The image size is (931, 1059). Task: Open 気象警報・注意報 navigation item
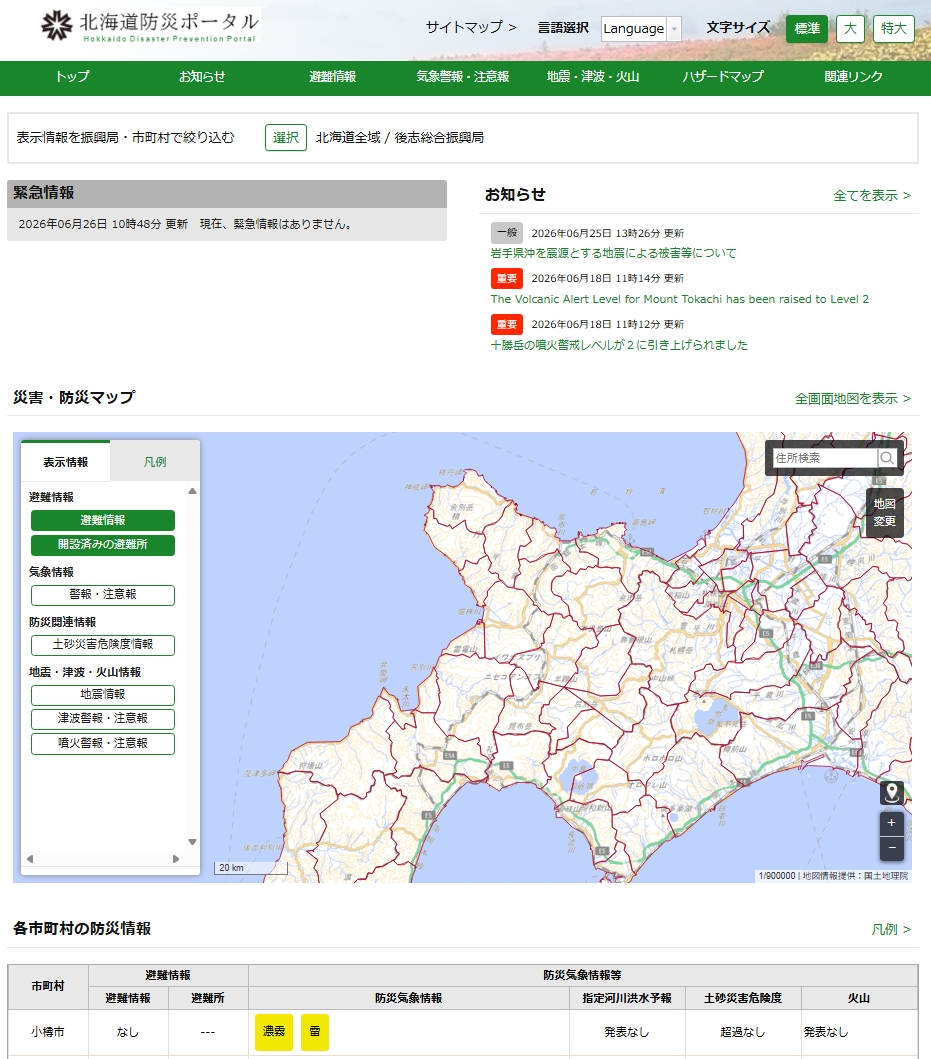(463, 77)
